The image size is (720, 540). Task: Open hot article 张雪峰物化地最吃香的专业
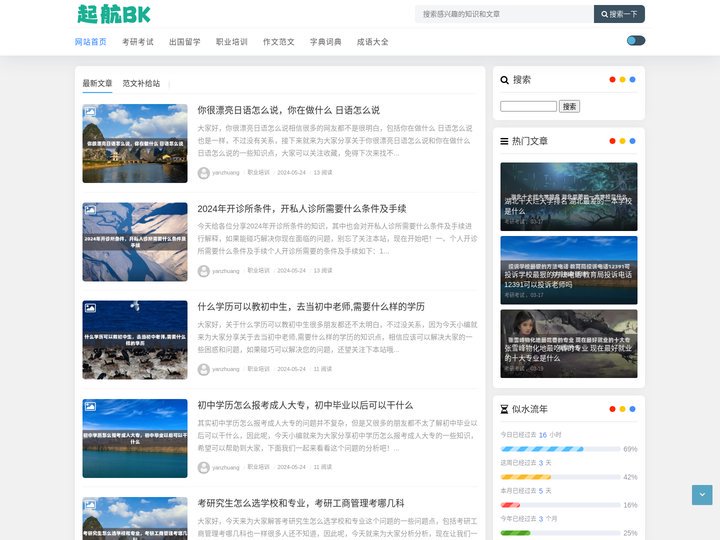click(x=569, y=343)
